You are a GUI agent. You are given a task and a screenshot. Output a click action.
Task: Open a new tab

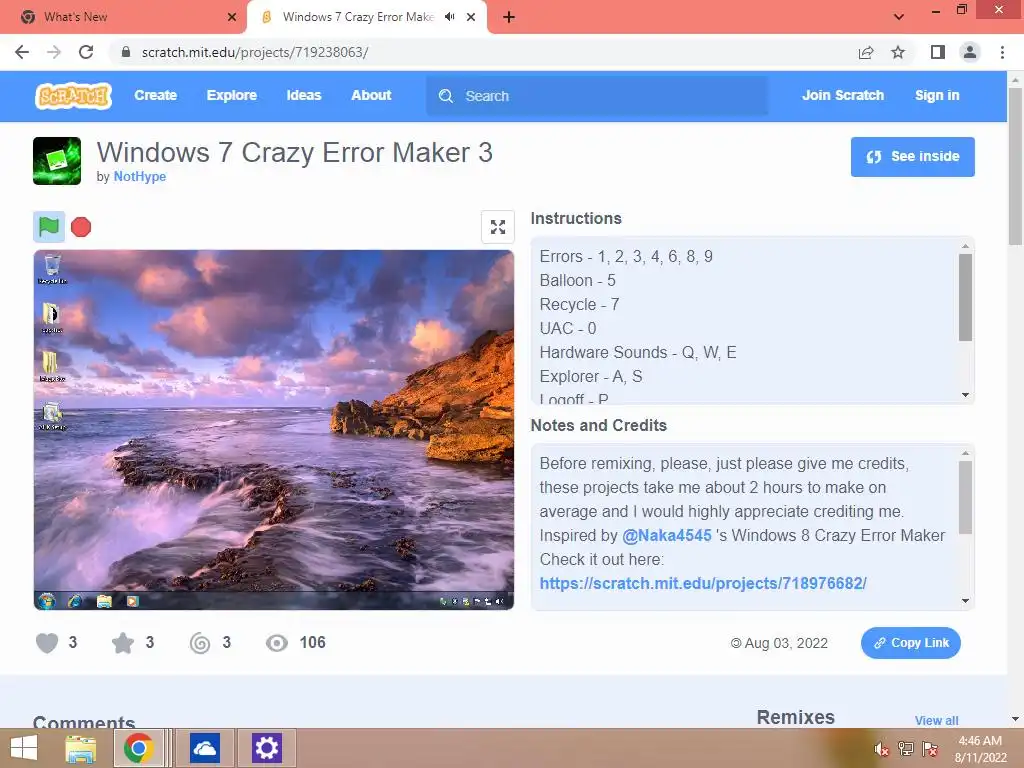pyautogui.click(x=509, y=17)
